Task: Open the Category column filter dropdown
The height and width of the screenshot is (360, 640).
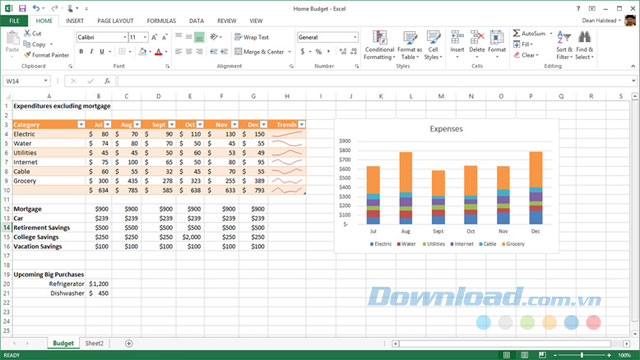Action: pos(81,124)
